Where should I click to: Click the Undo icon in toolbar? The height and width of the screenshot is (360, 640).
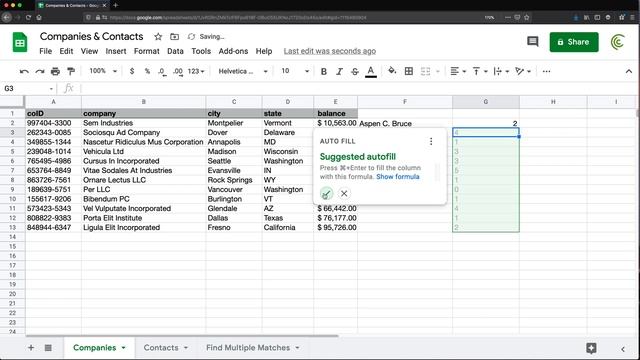tap(24, 71)
